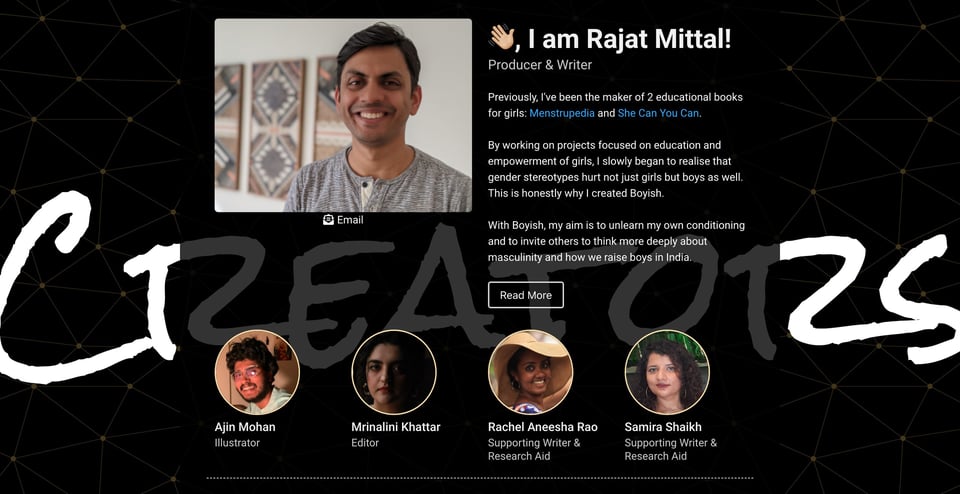The height and width of the screenshot is (494, 960).
Task: Select the Samira Shaikh name label
Action: click(x=663, y=427)
